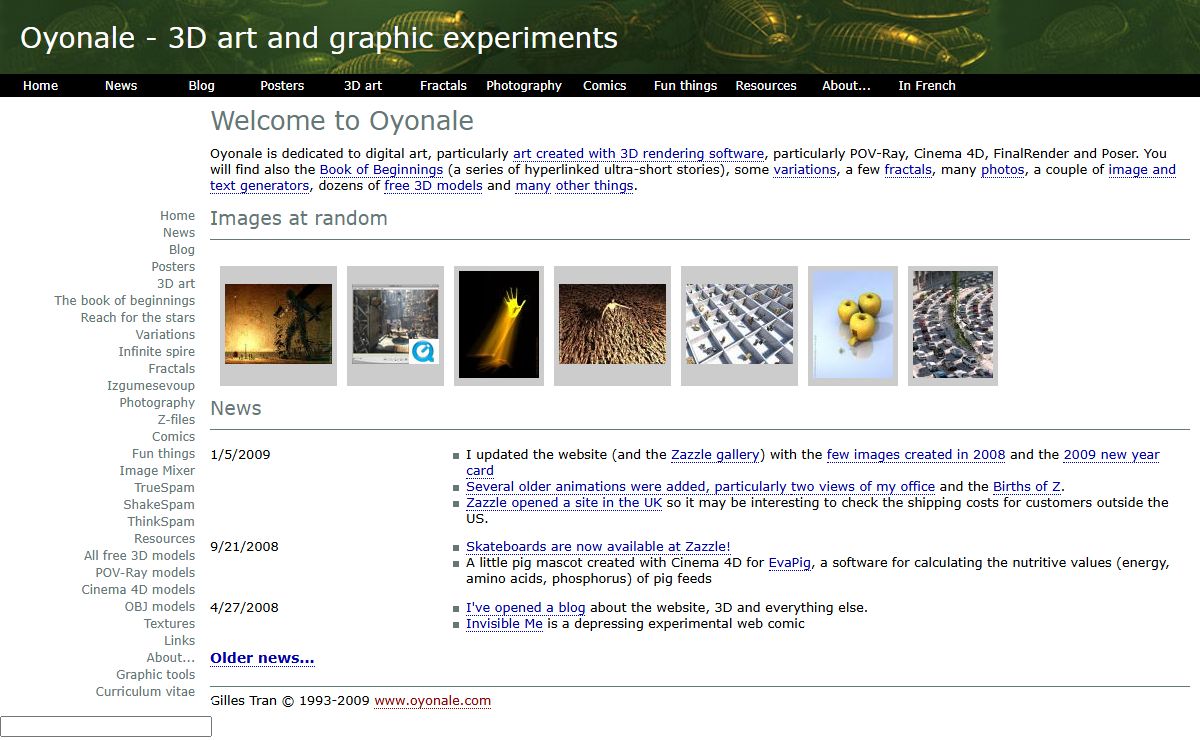The width and height of the screenshot is (1200, 740).
Task: Open the Invisible Me web comic link
Action: [504, 624]
